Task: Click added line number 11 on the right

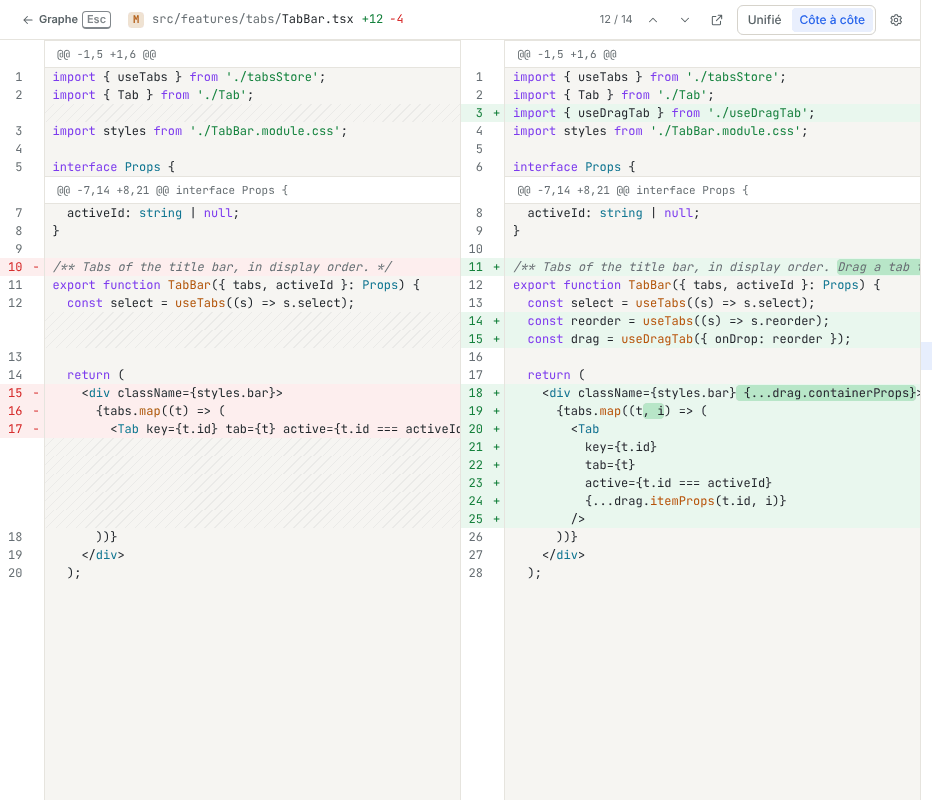Action: pyautogui.click(x=476, y=267)
